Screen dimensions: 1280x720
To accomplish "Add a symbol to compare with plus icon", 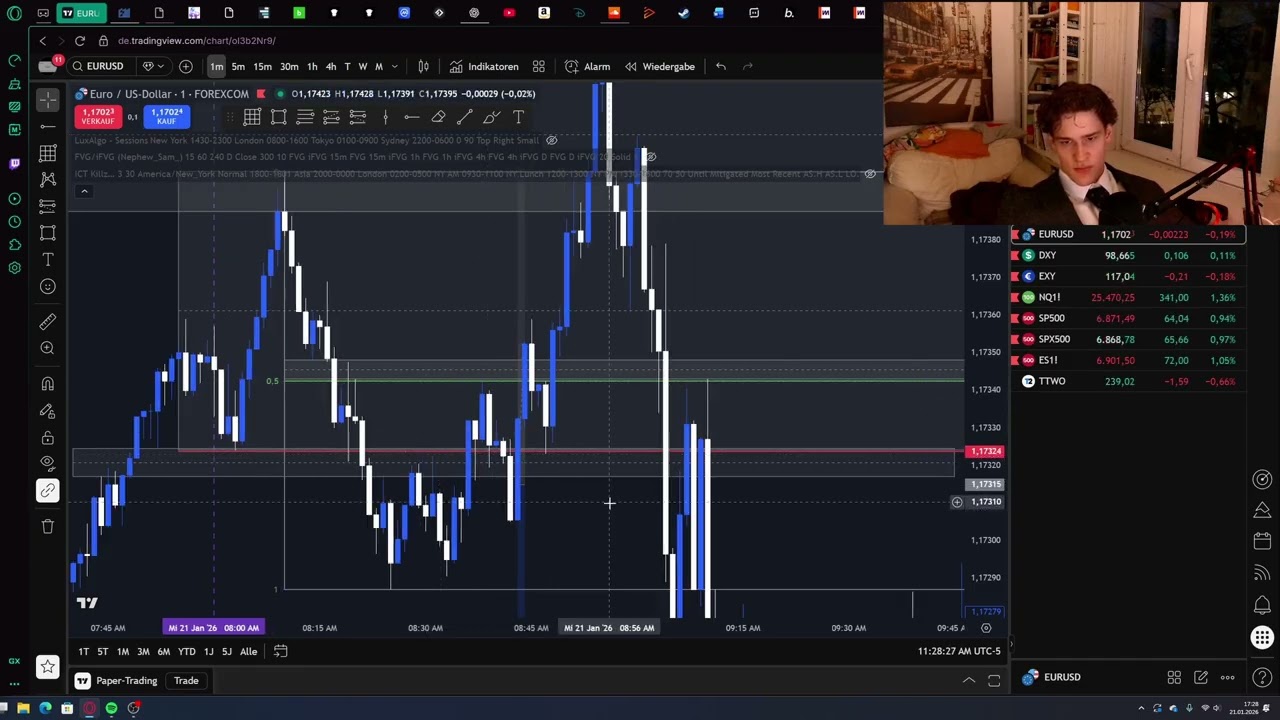I will tap(185, 66).
